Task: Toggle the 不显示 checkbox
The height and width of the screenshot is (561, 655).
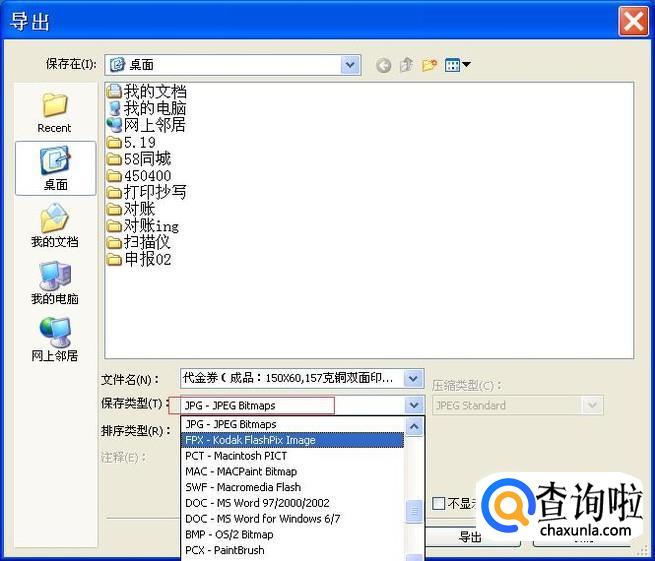Action: (x=438, y=503)
